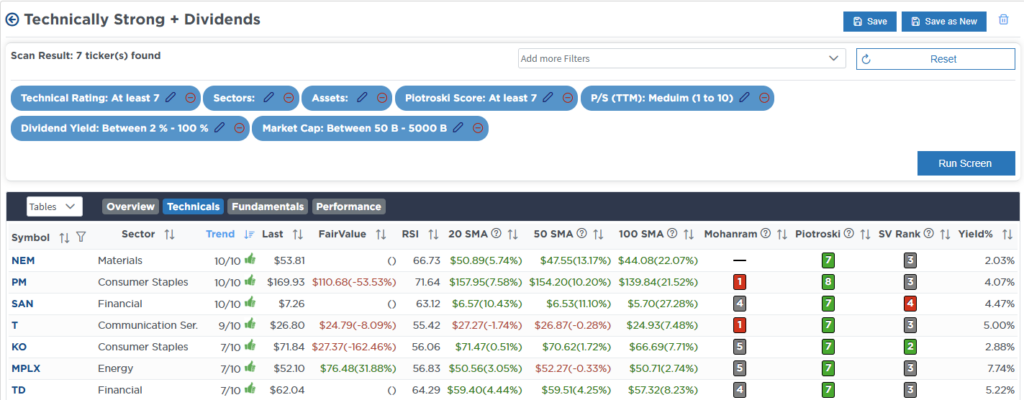Sort by the SV Rank column arrows

coord(945,234)
